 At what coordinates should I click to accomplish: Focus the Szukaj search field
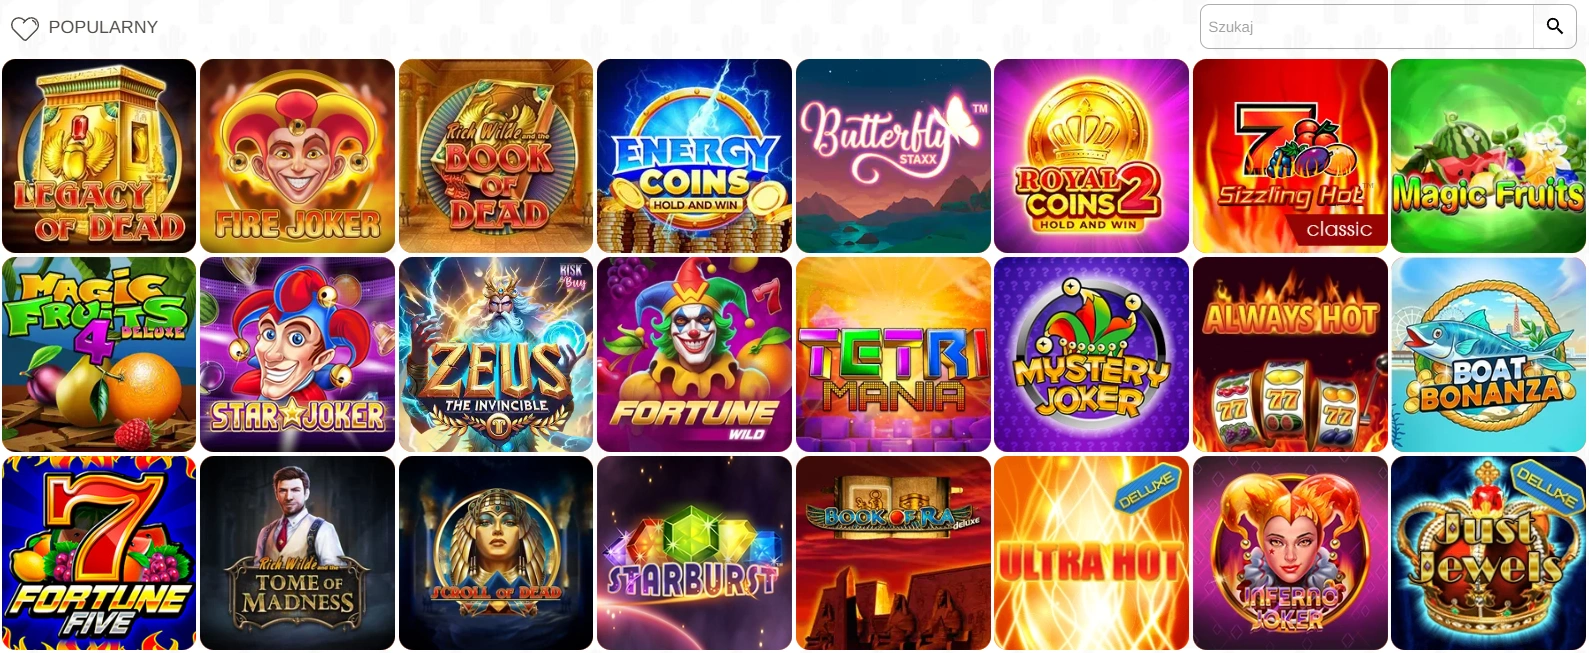pos(1367,26)
